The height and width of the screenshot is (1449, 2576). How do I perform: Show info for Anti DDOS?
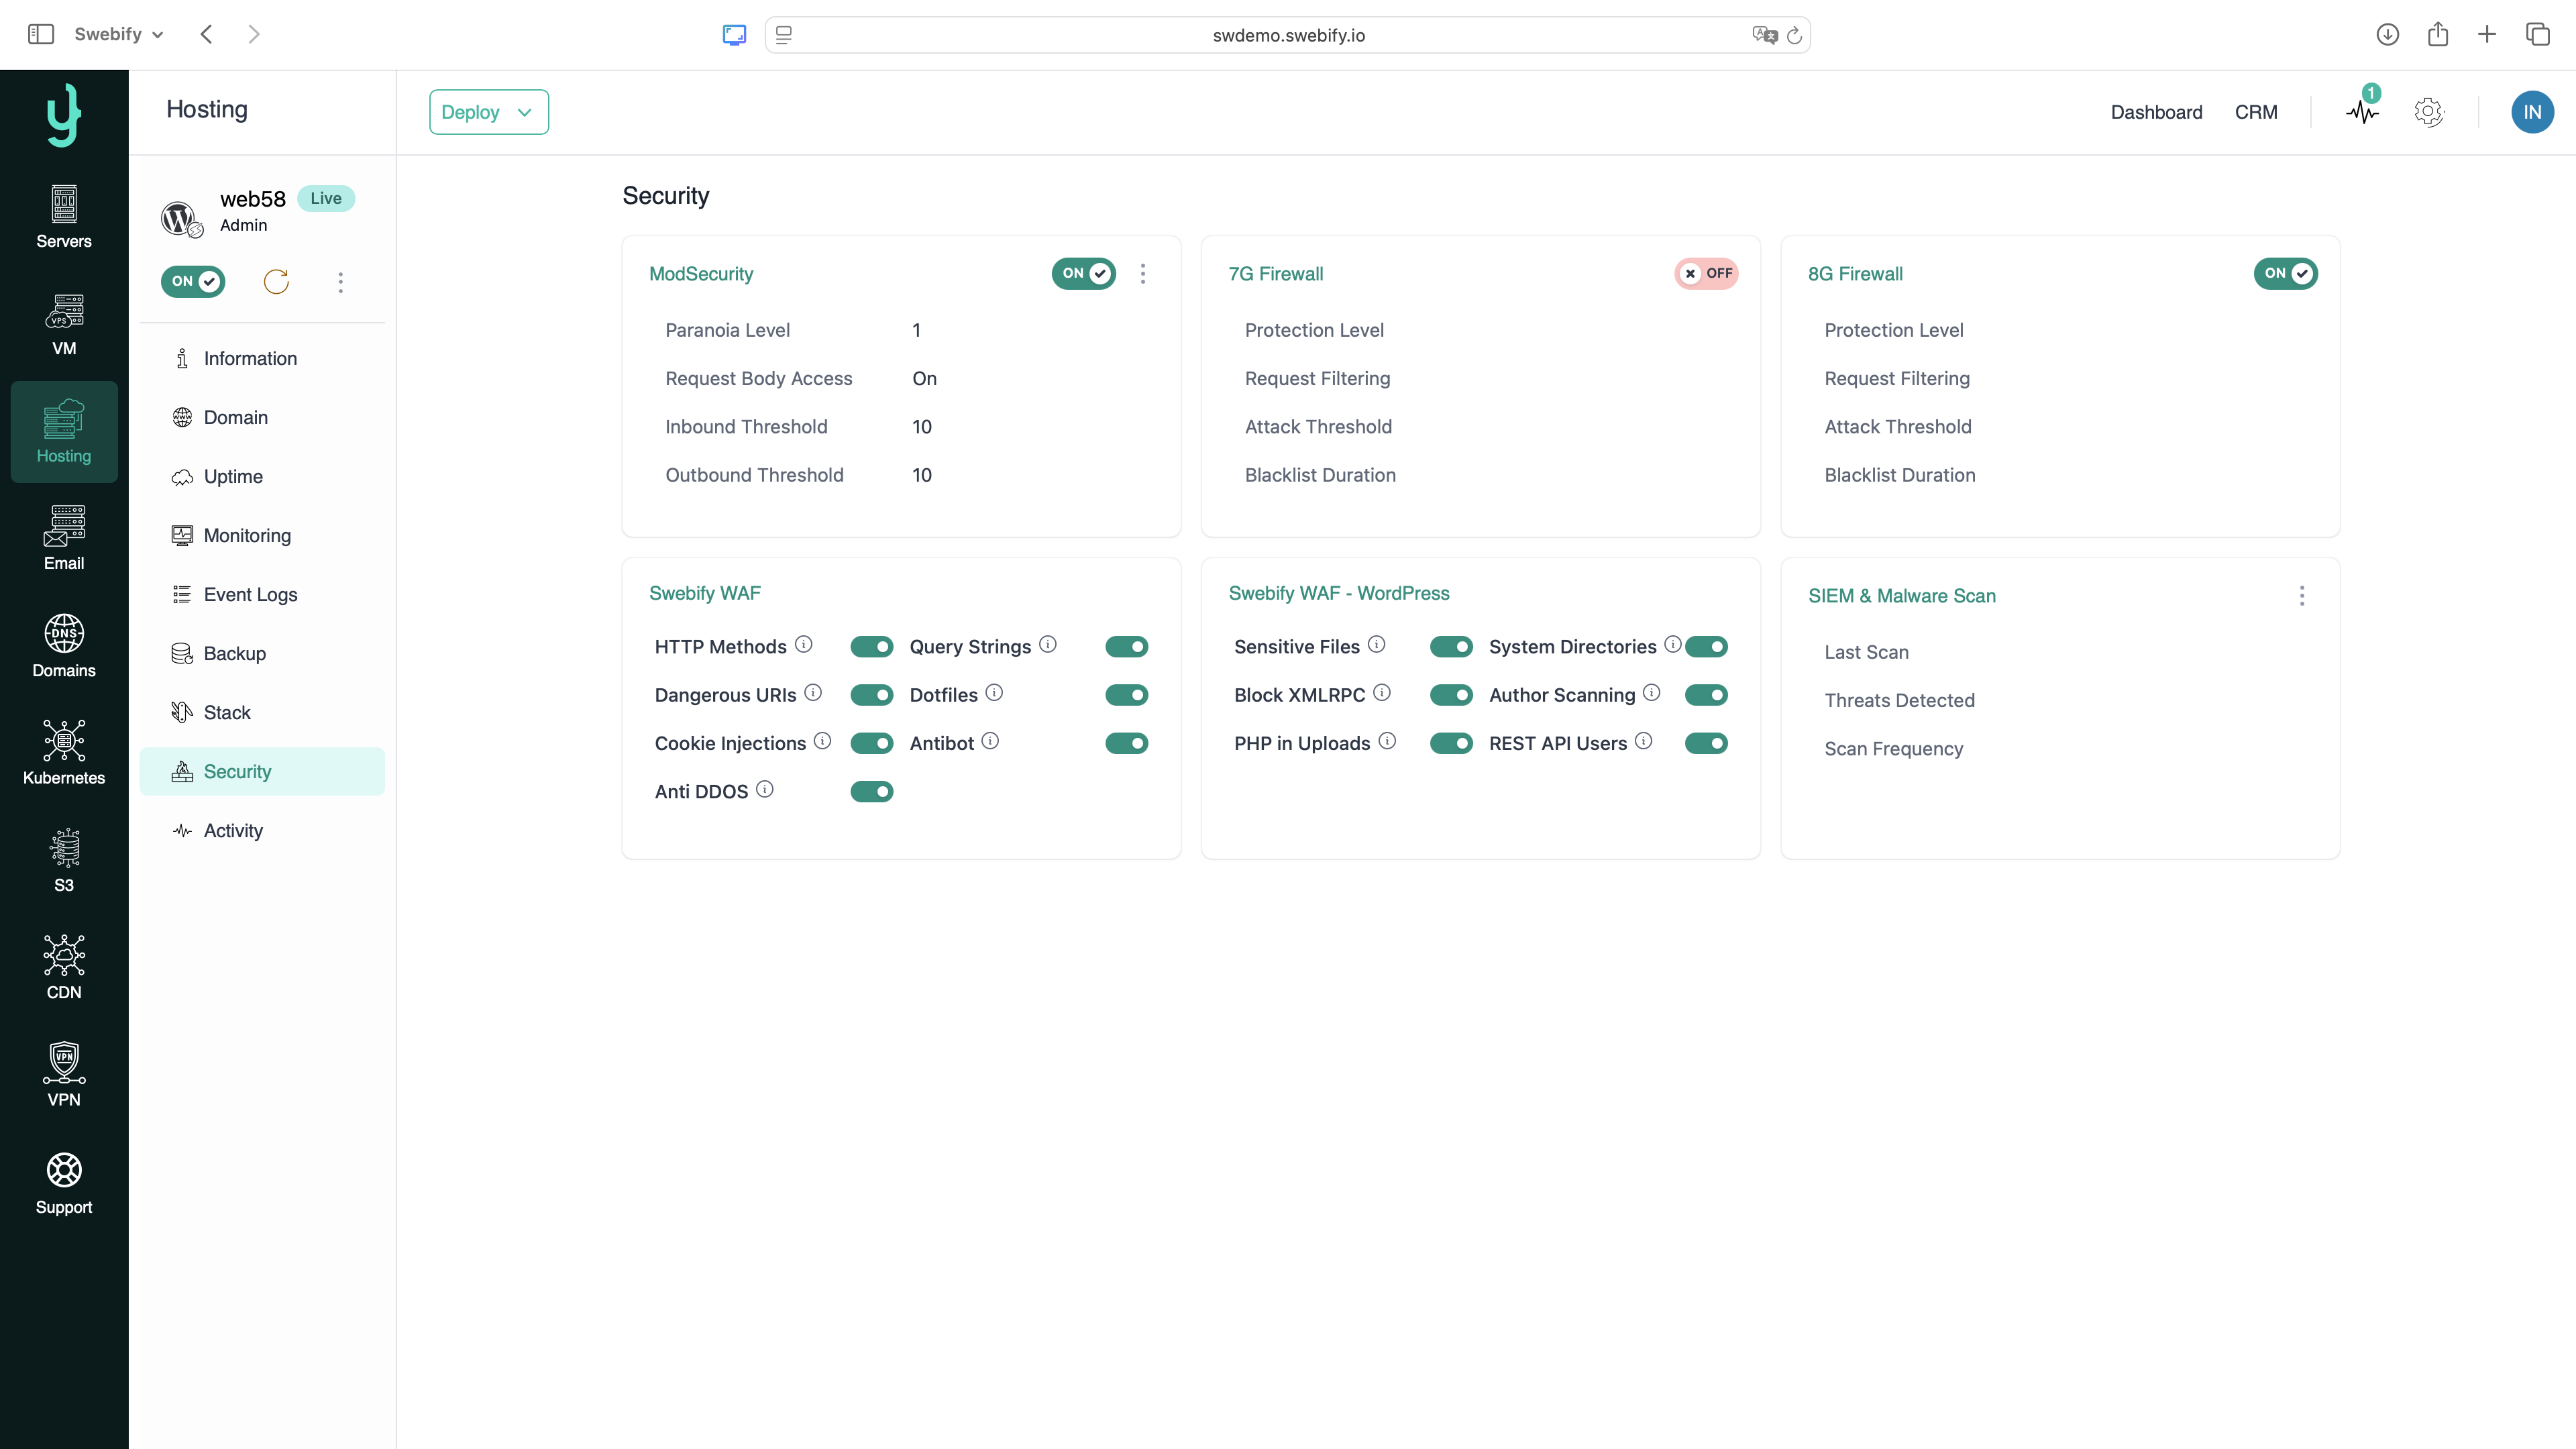click(765, 790)
